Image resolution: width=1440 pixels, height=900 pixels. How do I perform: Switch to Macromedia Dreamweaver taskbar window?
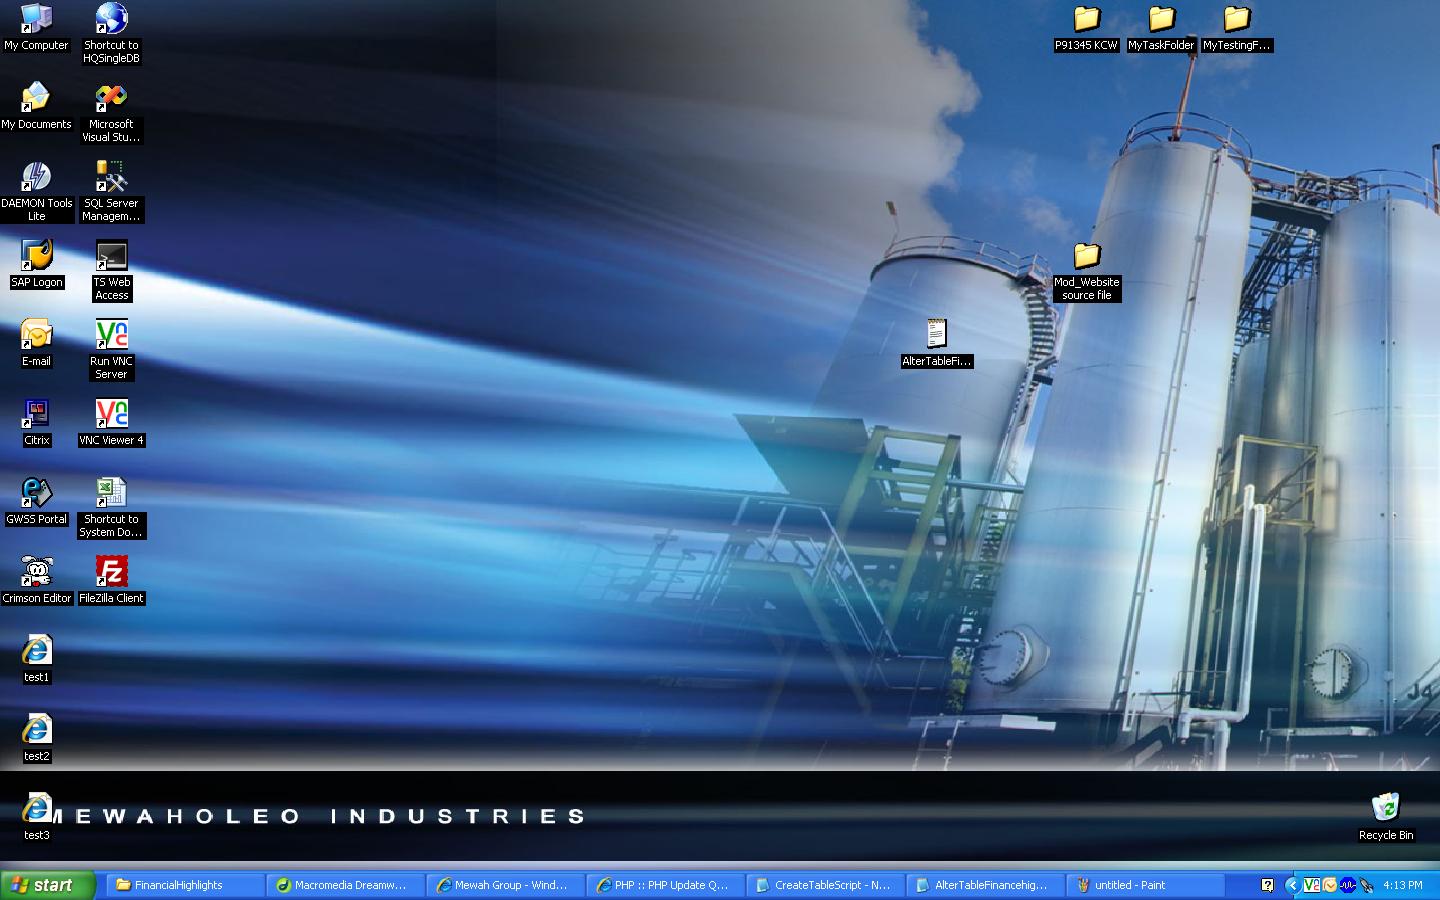pyautogui.click(x=345, y=885)
